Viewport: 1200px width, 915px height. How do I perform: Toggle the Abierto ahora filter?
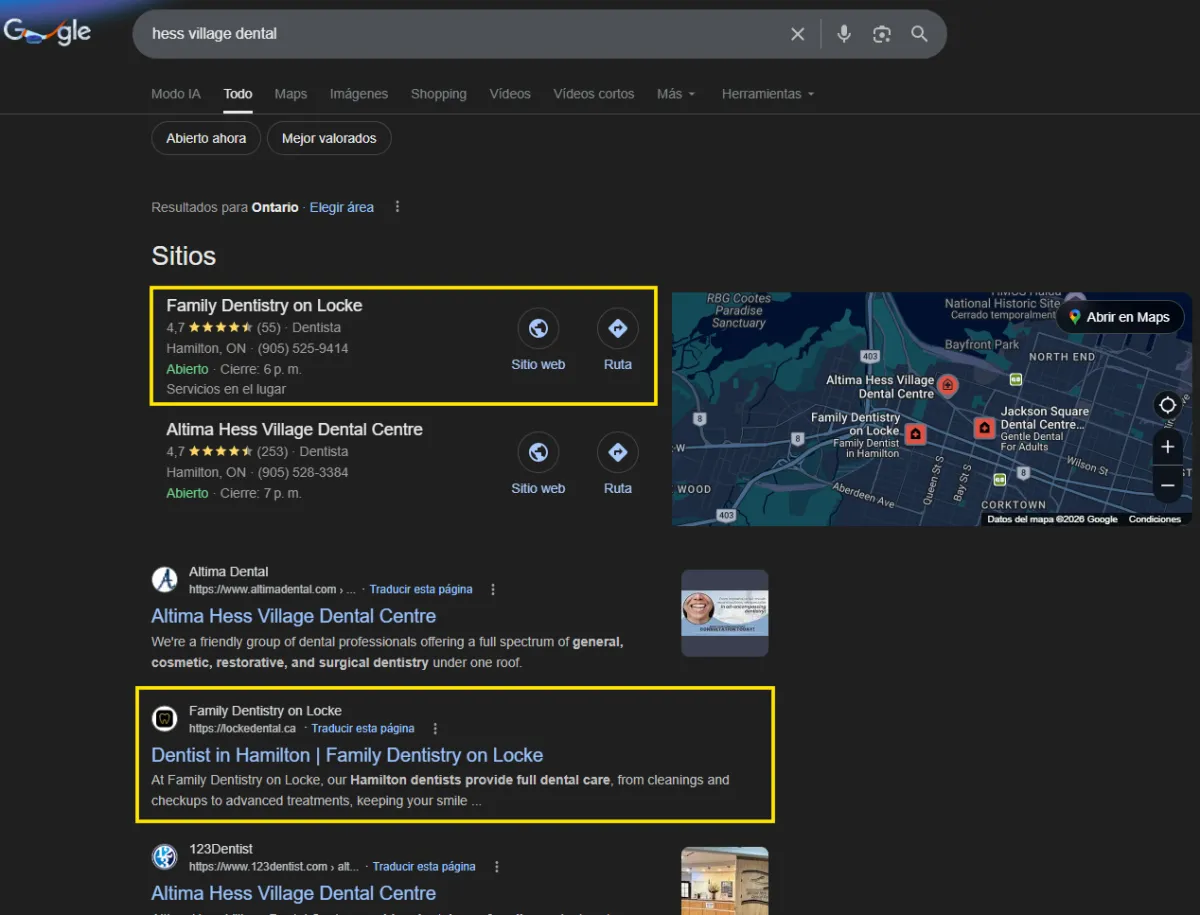(206, 138)
